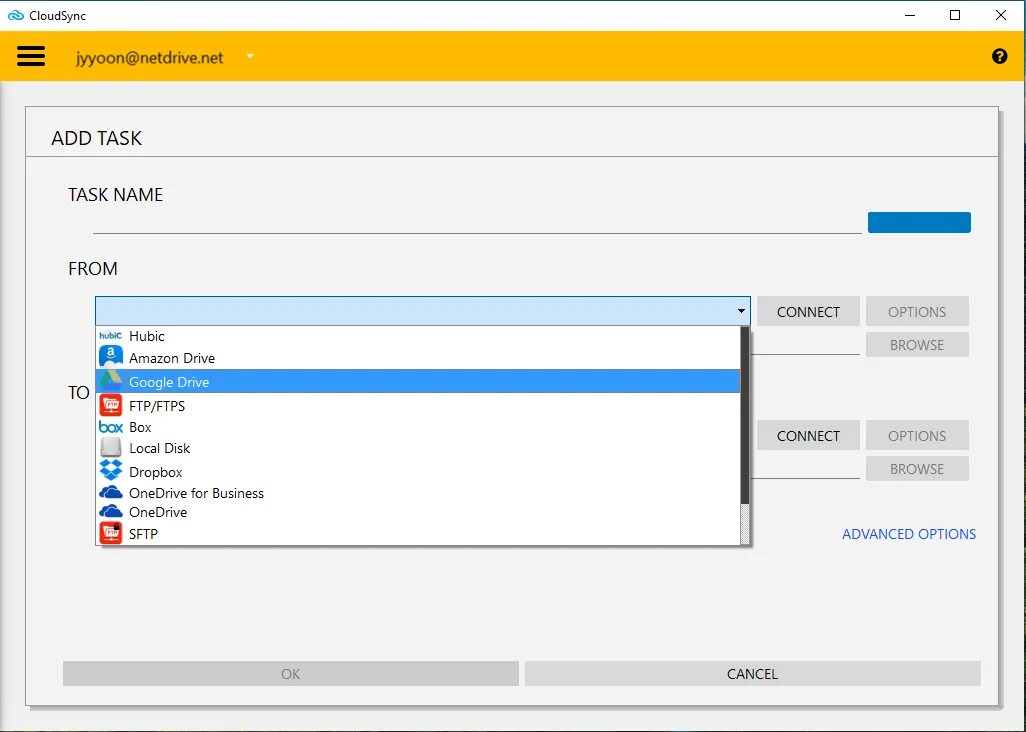
Task: Click the CloudSync title bar logo
Action: coord(15,15)
